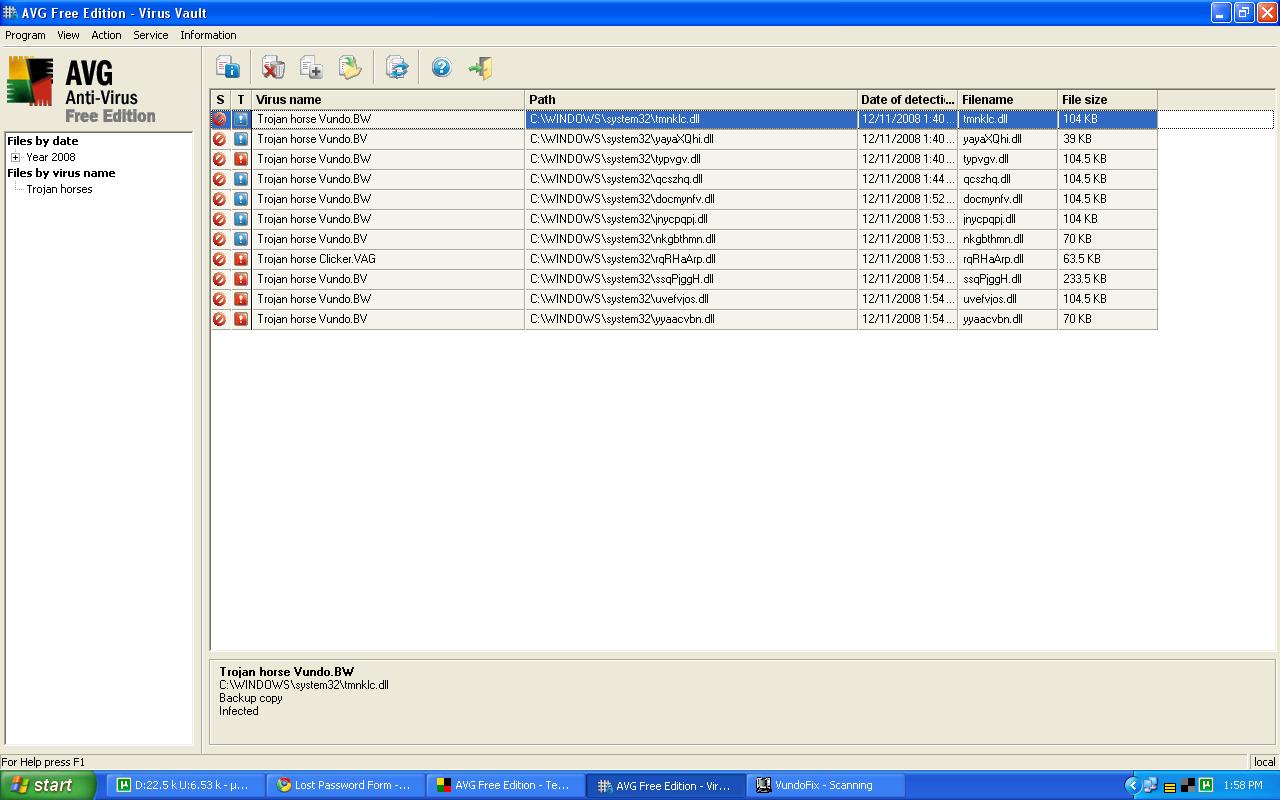Show hidden tray icons with the arrow
The height and width of the screenshot is (800, 1280).
[x=1132, y=785]
